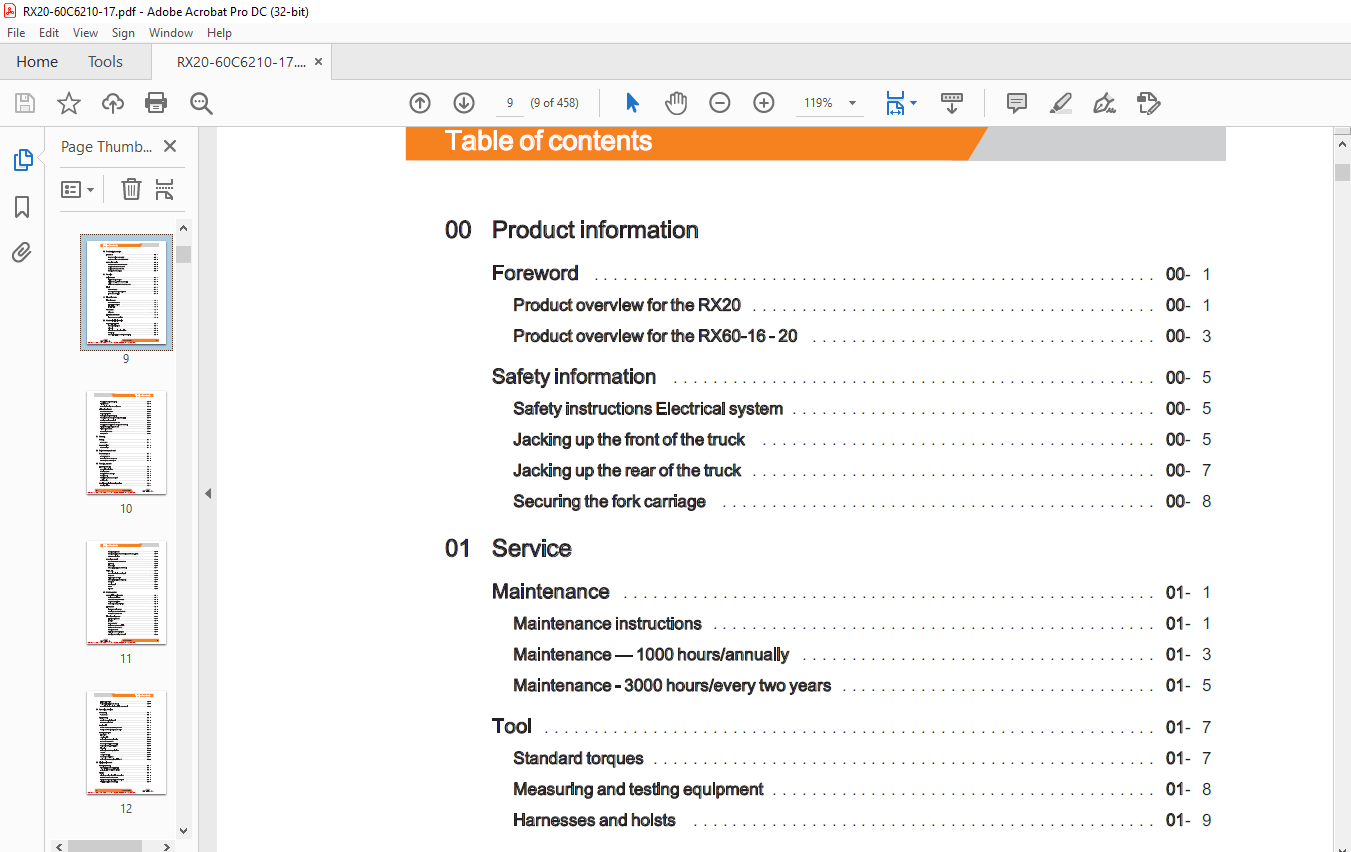Open the fit page options dropdown arrow
Screen dimensions: 1351x852
[913, 103]
